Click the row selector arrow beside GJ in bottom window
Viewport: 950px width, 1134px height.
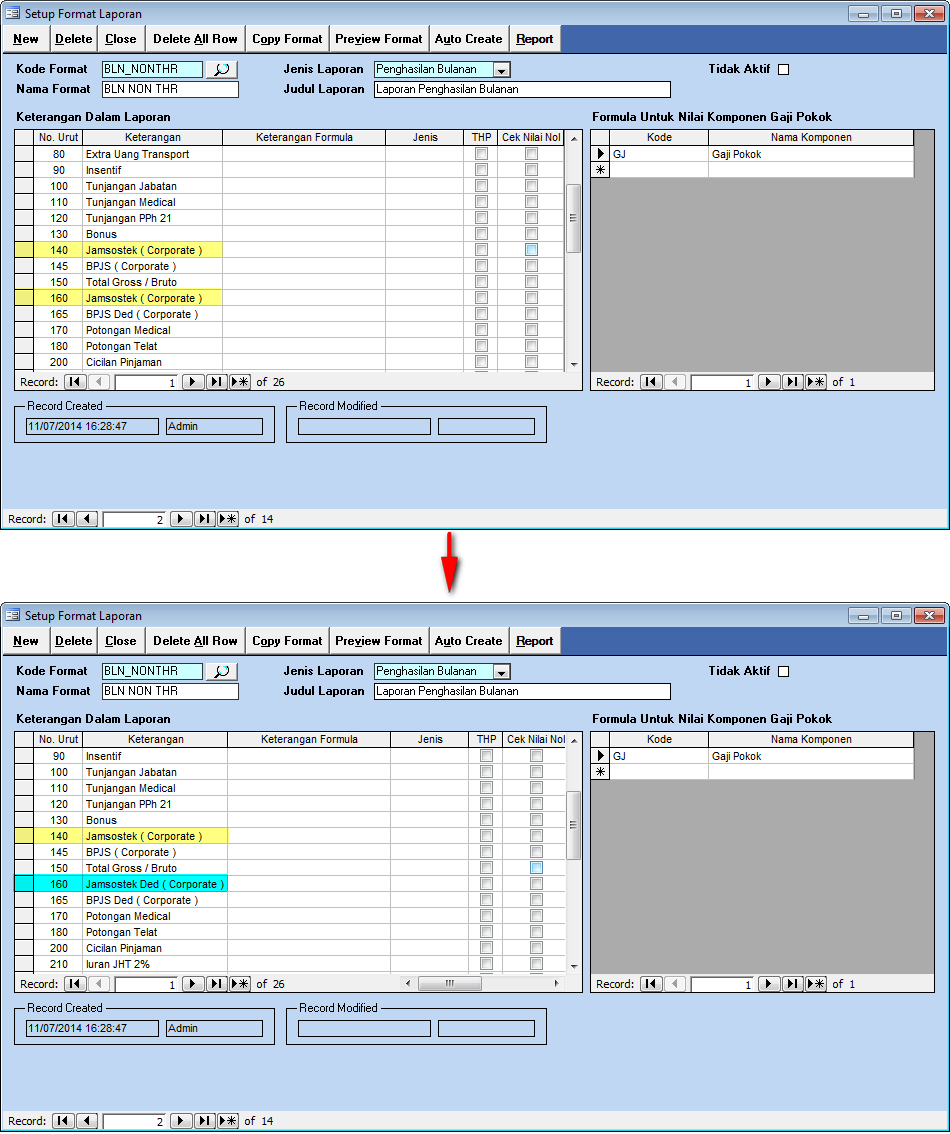pos(601,757)
